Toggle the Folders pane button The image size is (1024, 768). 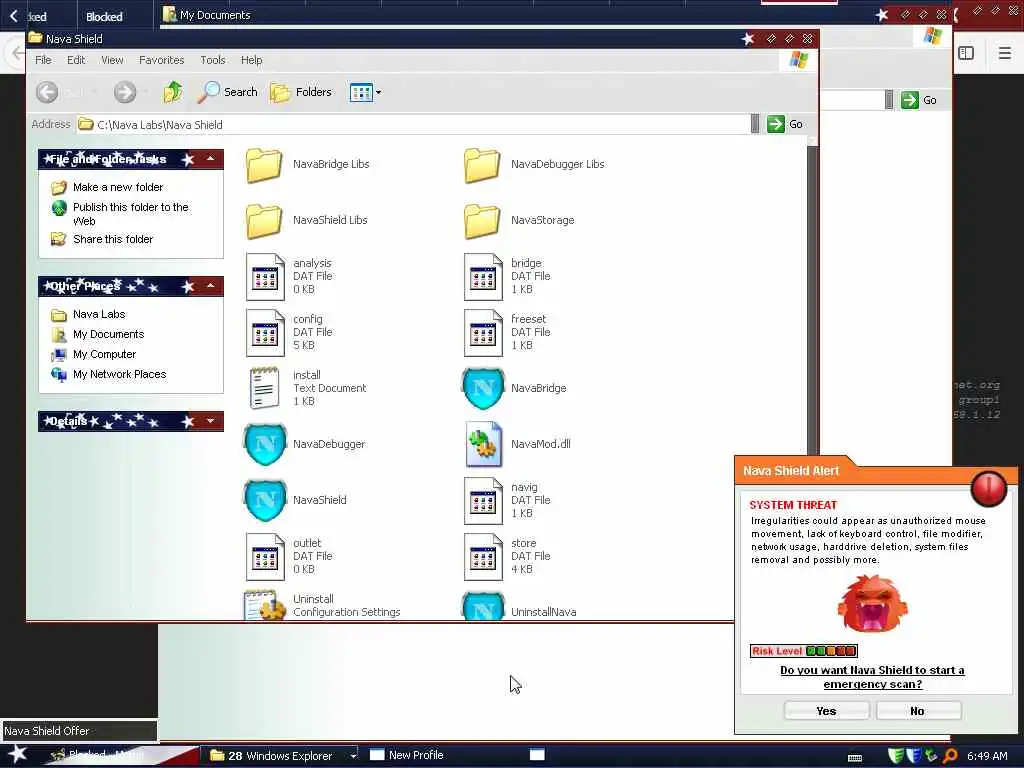[x=301, y=92]
